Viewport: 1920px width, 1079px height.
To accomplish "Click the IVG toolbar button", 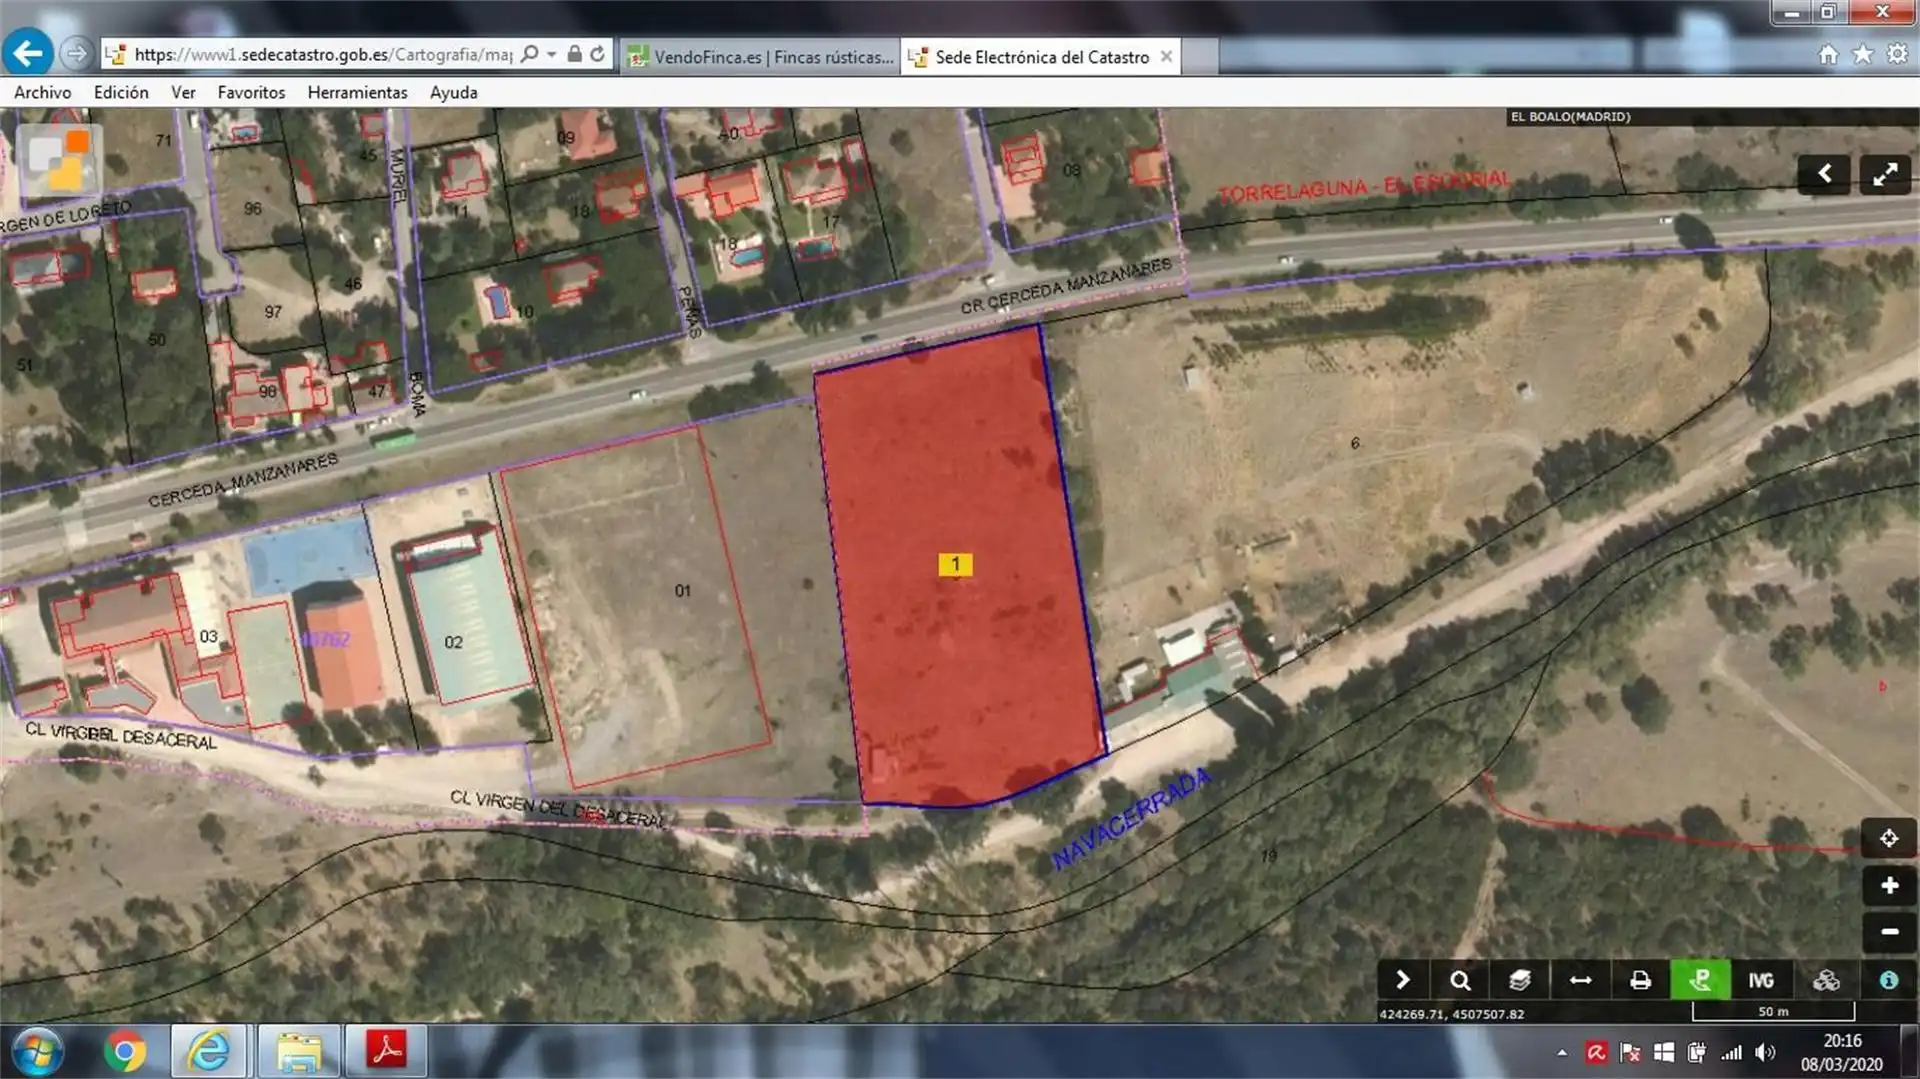I will click(1761, 980).
